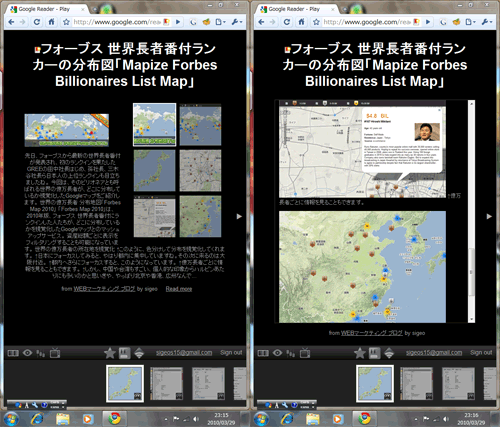Bookmark the page with left window's star
The image size is (500, 427).
(66, 22)
